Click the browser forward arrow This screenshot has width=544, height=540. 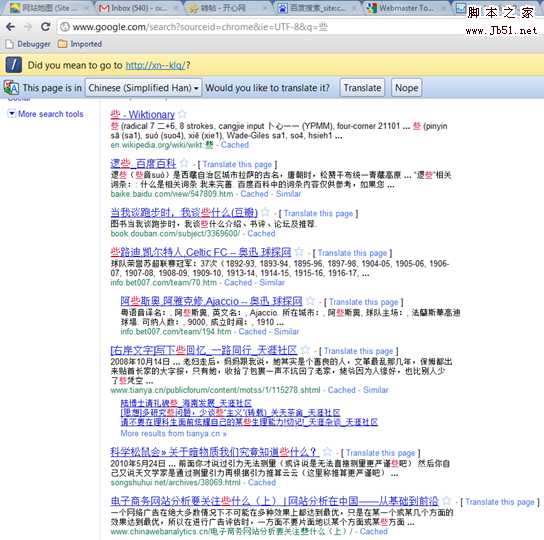[28, 27]
